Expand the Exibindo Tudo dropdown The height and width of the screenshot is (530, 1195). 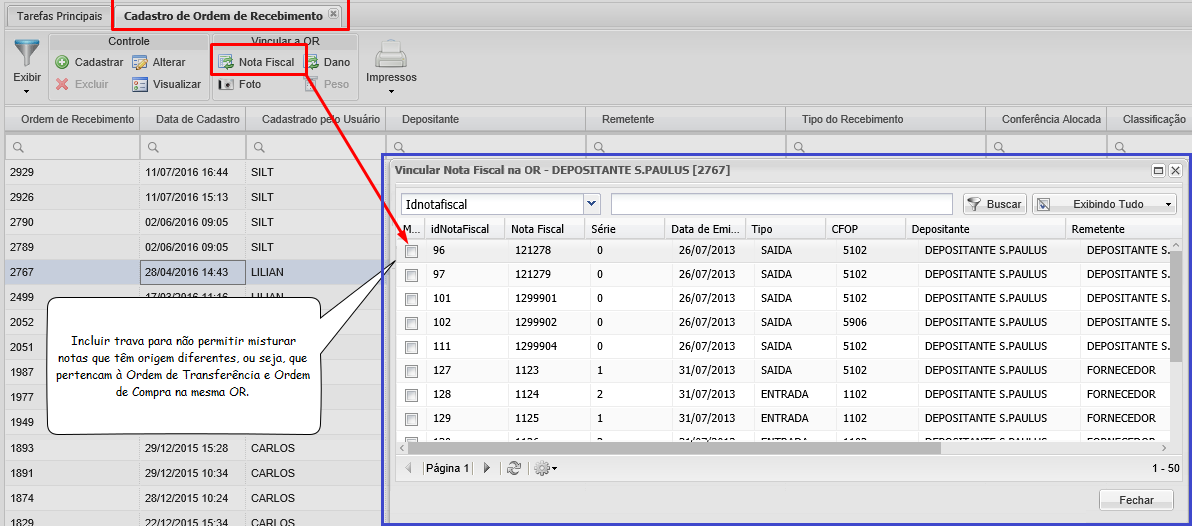(x=1168, y=204)
